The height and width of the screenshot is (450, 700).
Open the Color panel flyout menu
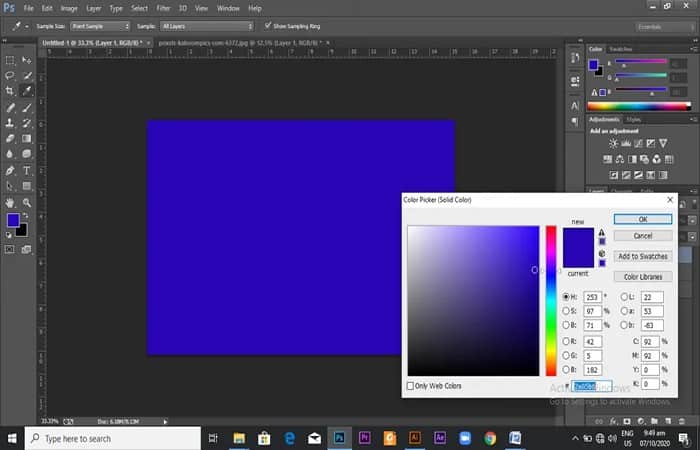pyautogui.click(x=694, y=49)
